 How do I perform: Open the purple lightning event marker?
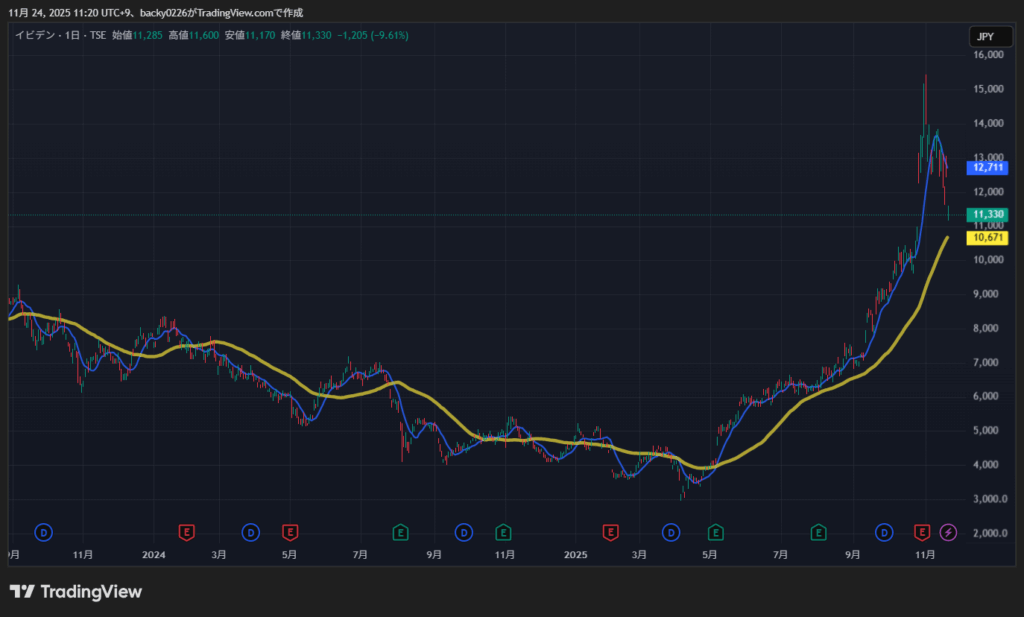(948, 531)
